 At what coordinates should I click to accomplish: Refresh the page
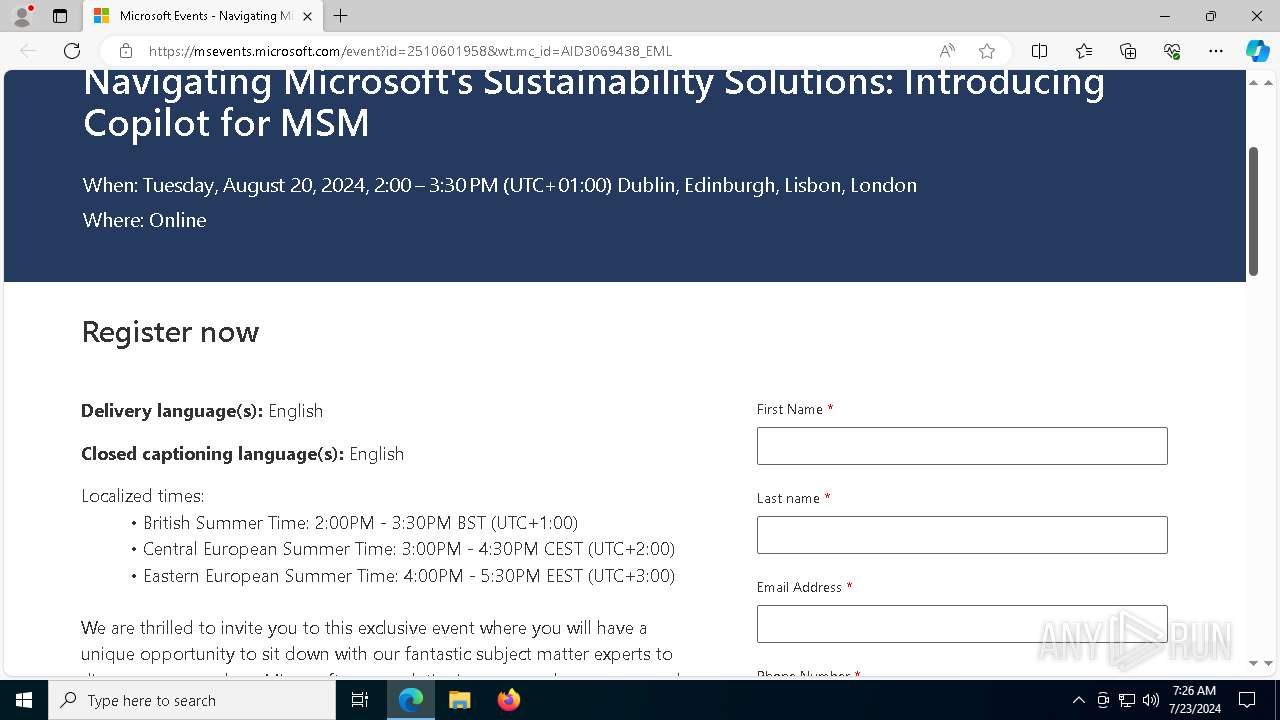coord(72,51)
